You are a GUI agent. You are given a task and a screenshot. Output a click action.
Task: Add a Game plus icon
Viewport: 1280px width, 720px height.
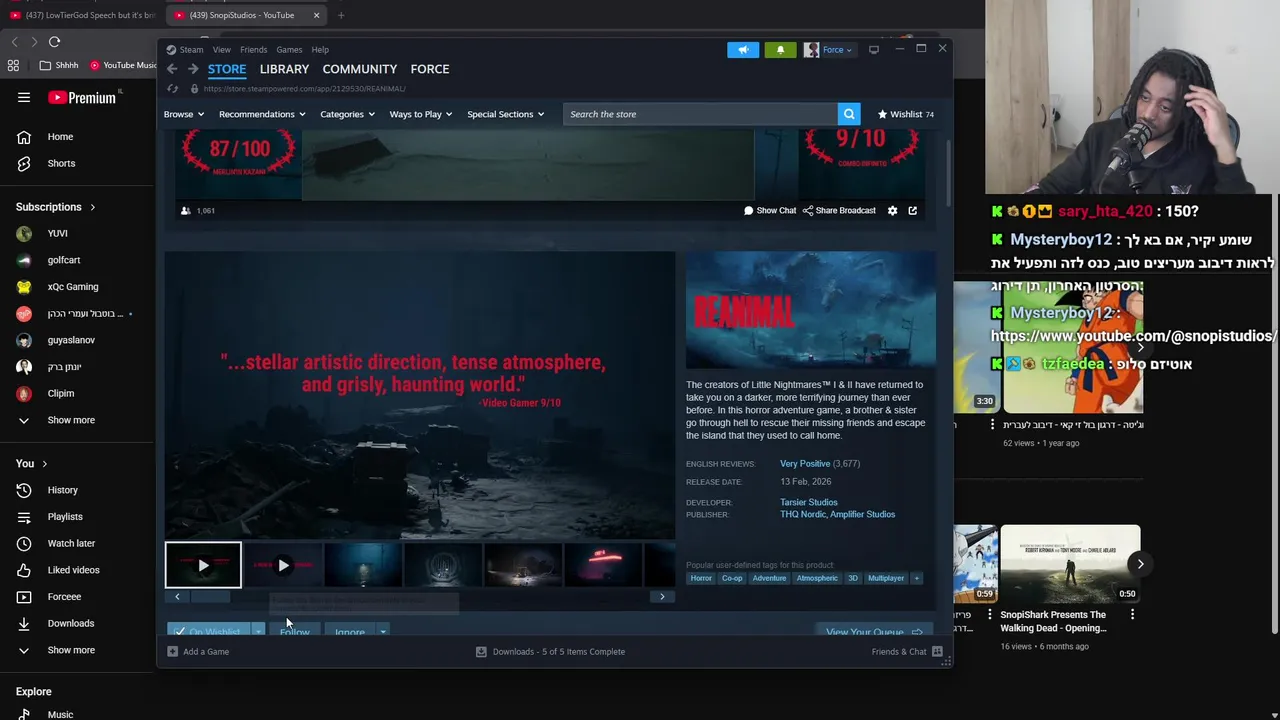[x=172, y=652]
